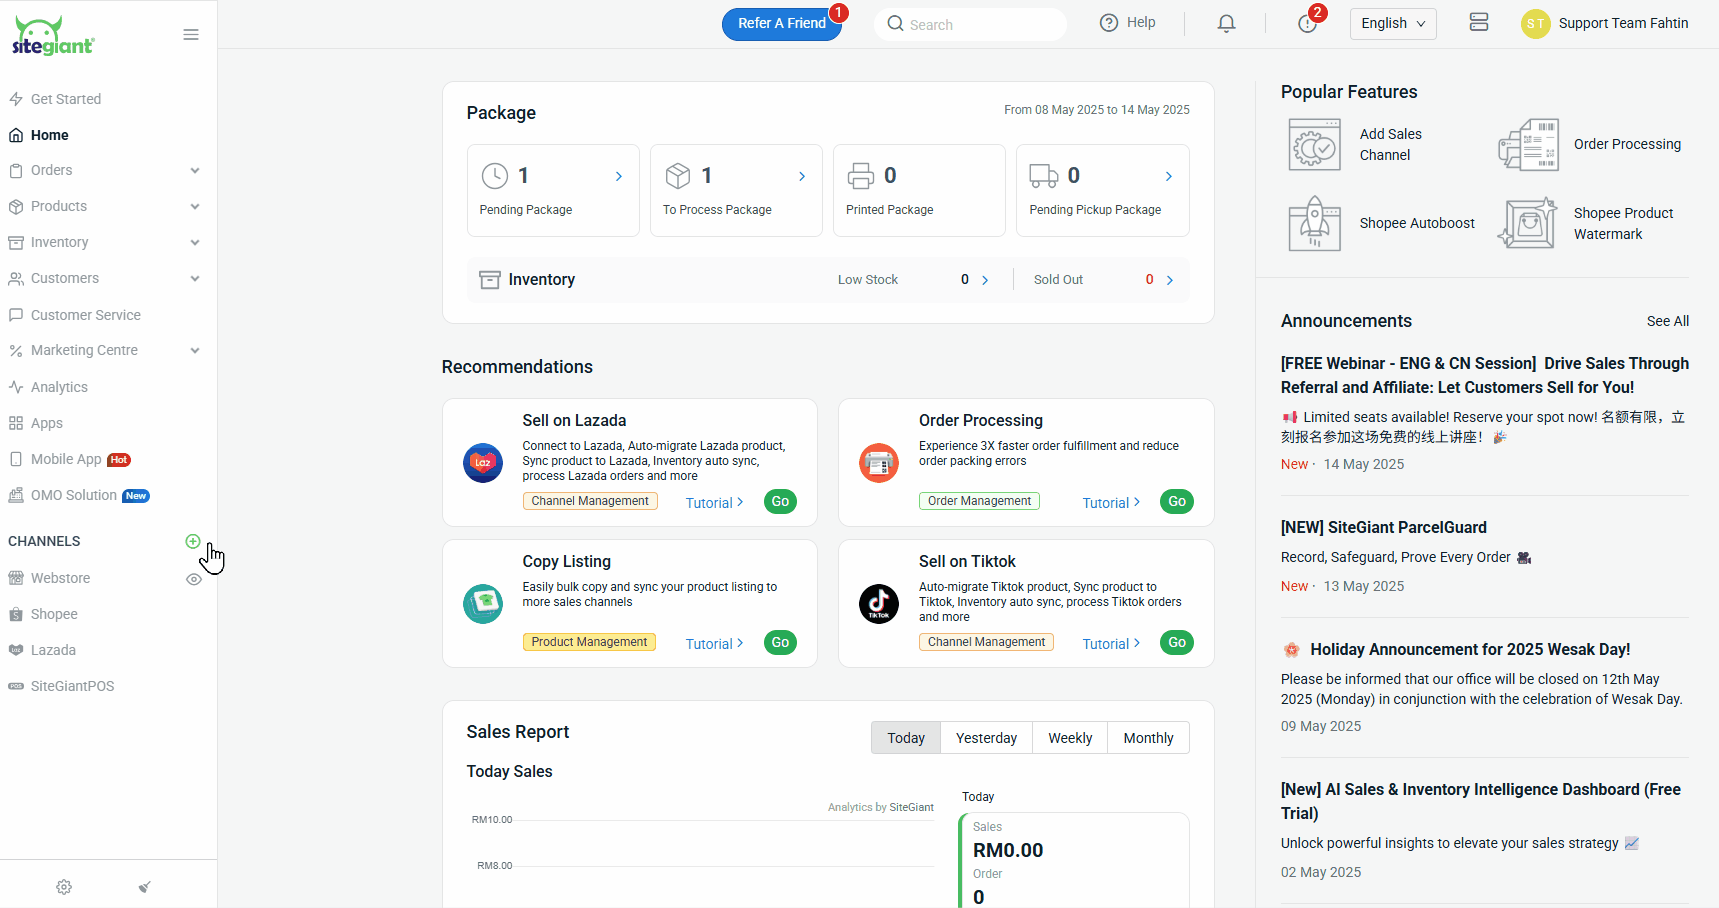1719x908 pixels.
Task: Click the Lazada logo in recommendations
Action: coord(483,463)
